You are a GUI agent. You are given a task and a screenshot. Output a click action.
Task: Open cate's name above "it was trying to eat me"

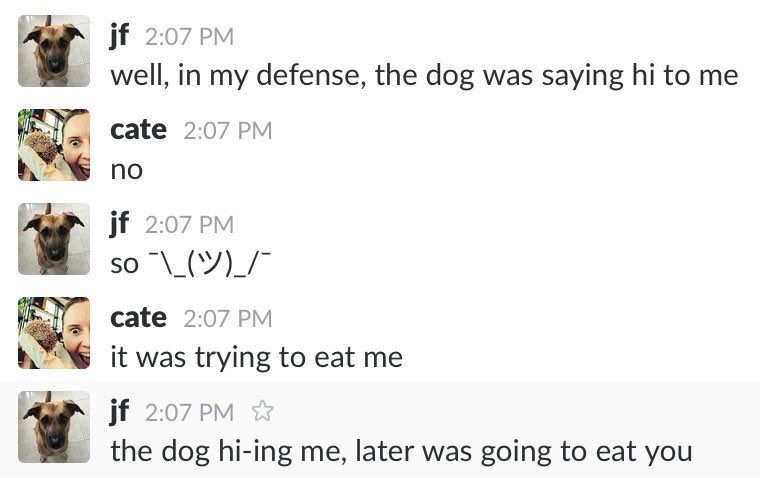138,318
